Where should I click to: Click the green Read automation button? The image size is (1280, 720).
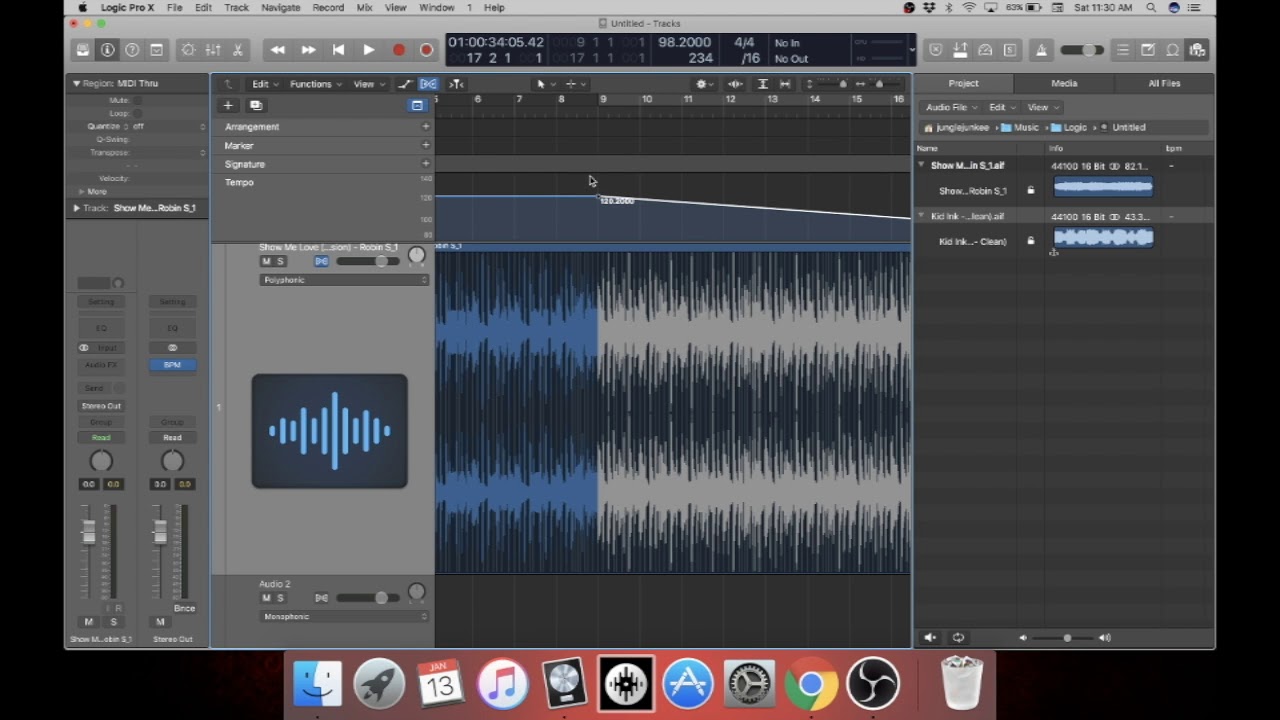101,438
